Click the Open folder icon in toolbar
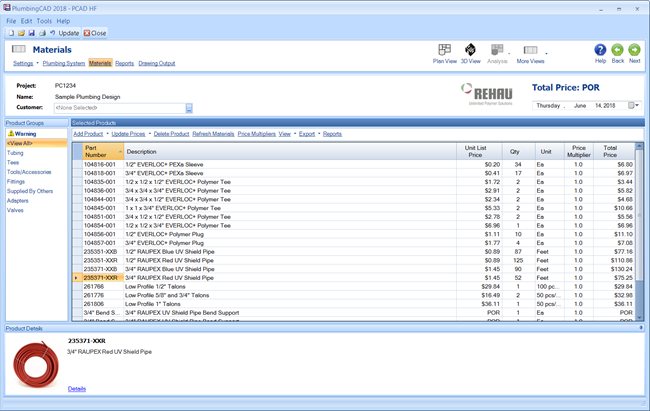Screen dimensions: 650x411 point(22,33)
